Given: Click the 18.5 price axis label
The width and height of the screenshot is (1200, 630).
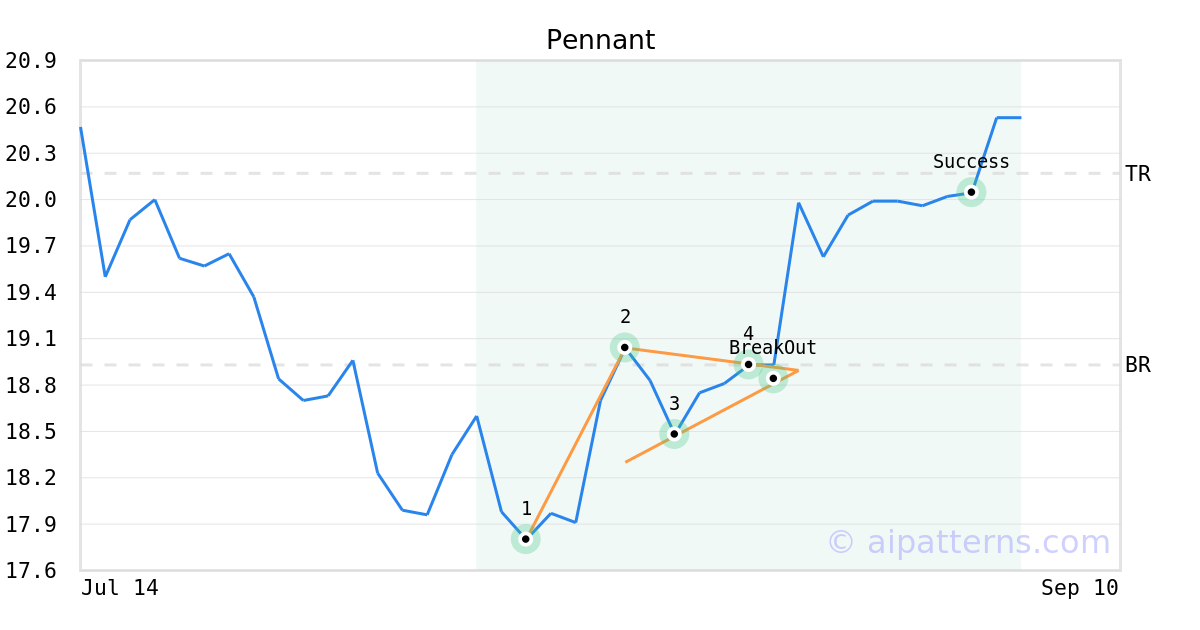Looking at the screenshot, I should (30, 432).
